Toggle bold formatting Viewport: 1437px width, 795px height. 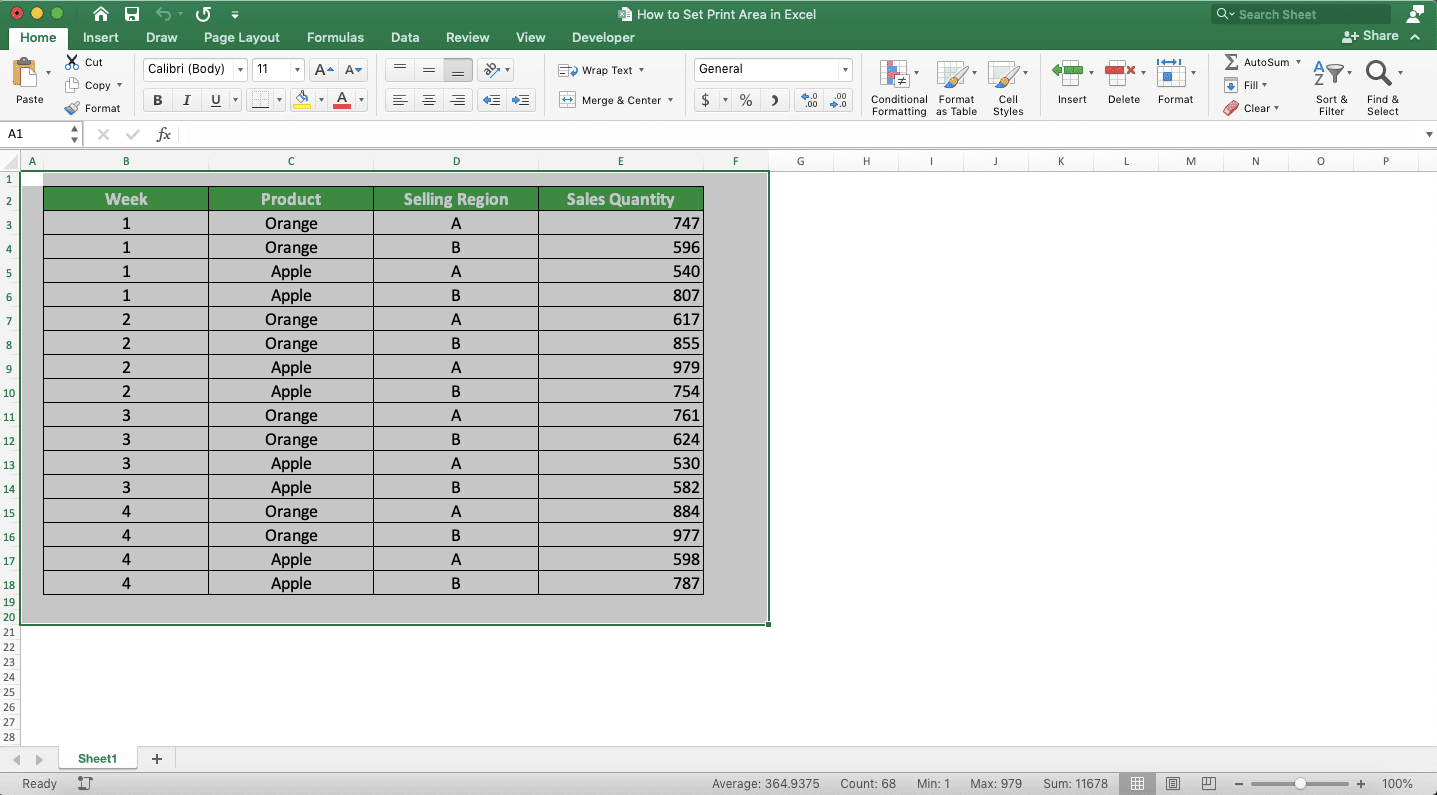tap(157, 100)
